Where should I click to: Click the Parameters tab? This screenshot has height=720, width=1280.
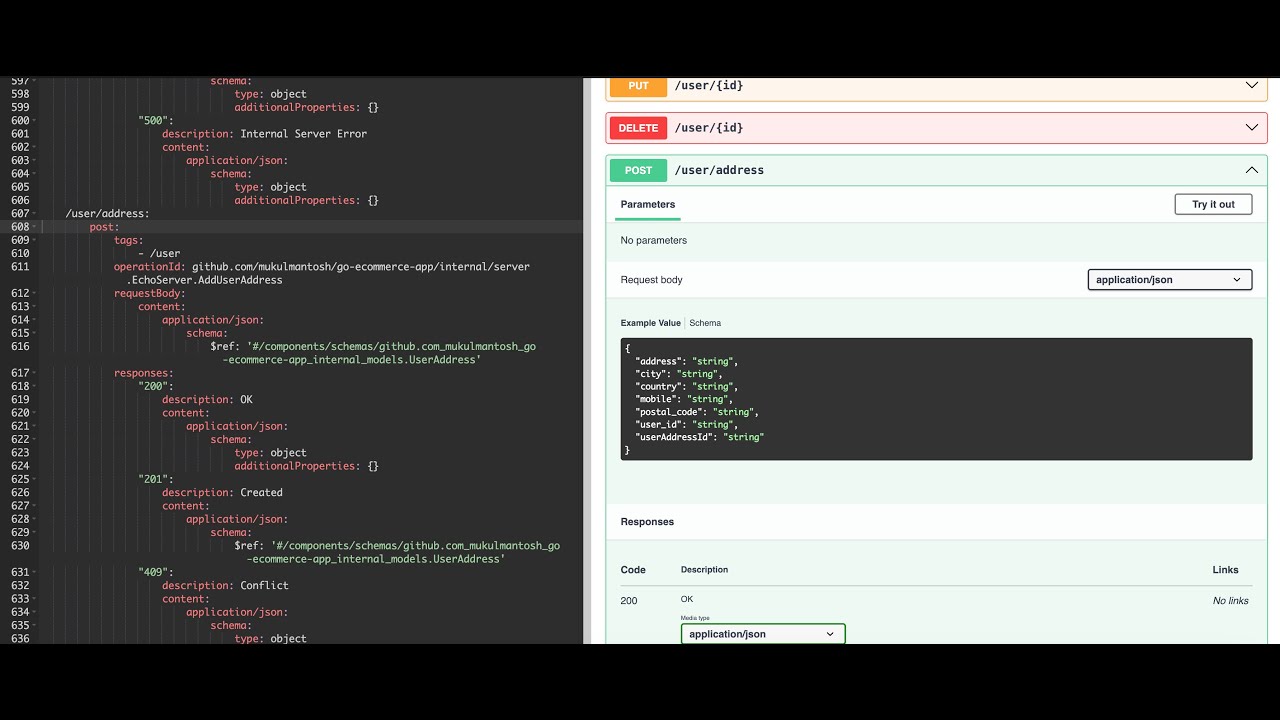pyautogui.click(x=647, y=203)
